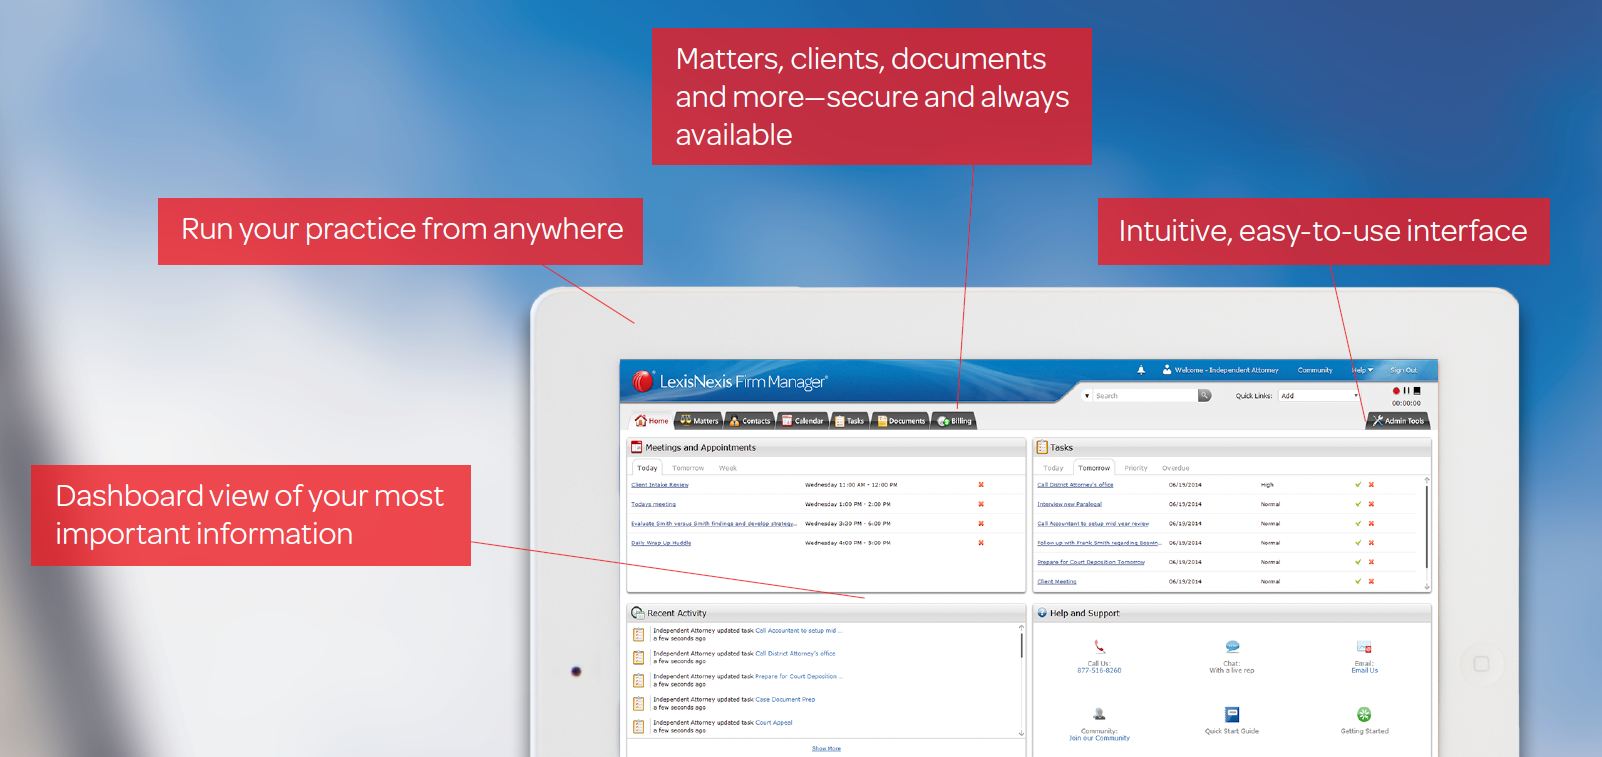Open the Case Document Prep activity link
The image size is (1602, 757).
[x=785, y=700]
